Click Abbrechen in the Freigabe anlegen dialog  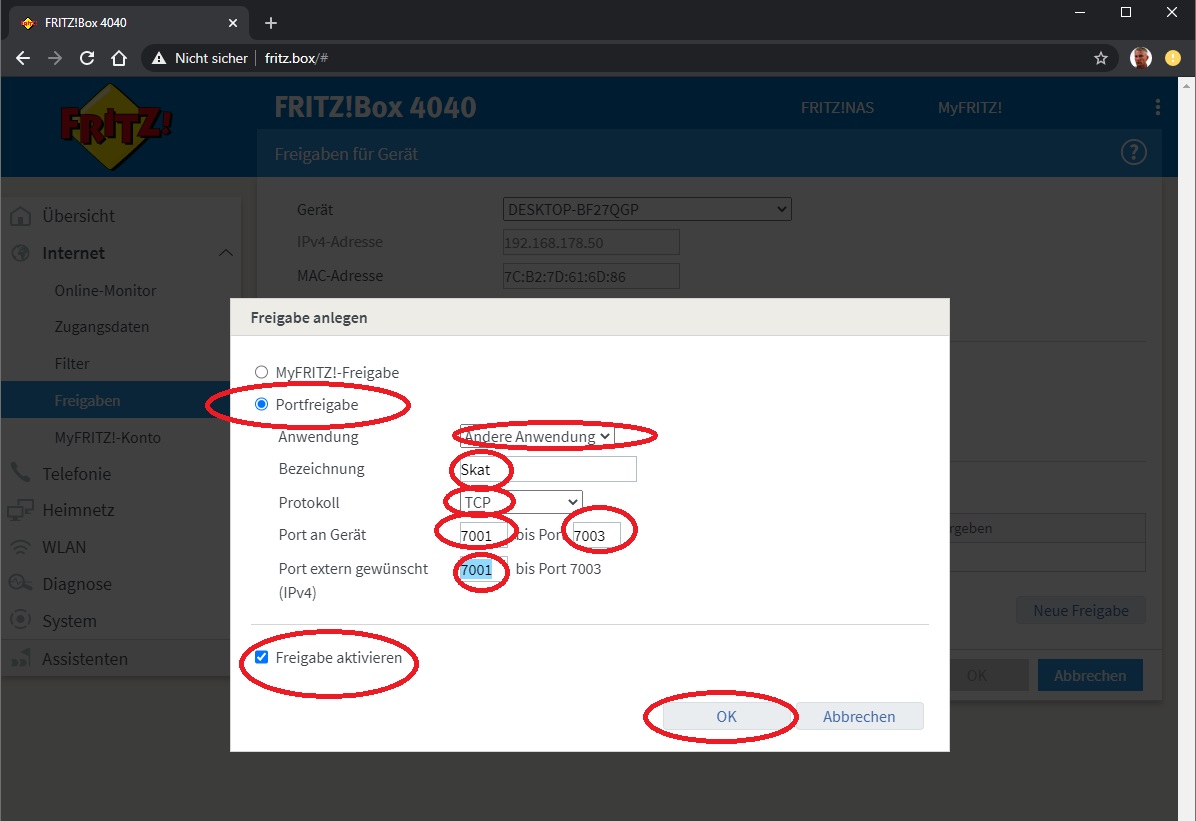coord(859,716)
